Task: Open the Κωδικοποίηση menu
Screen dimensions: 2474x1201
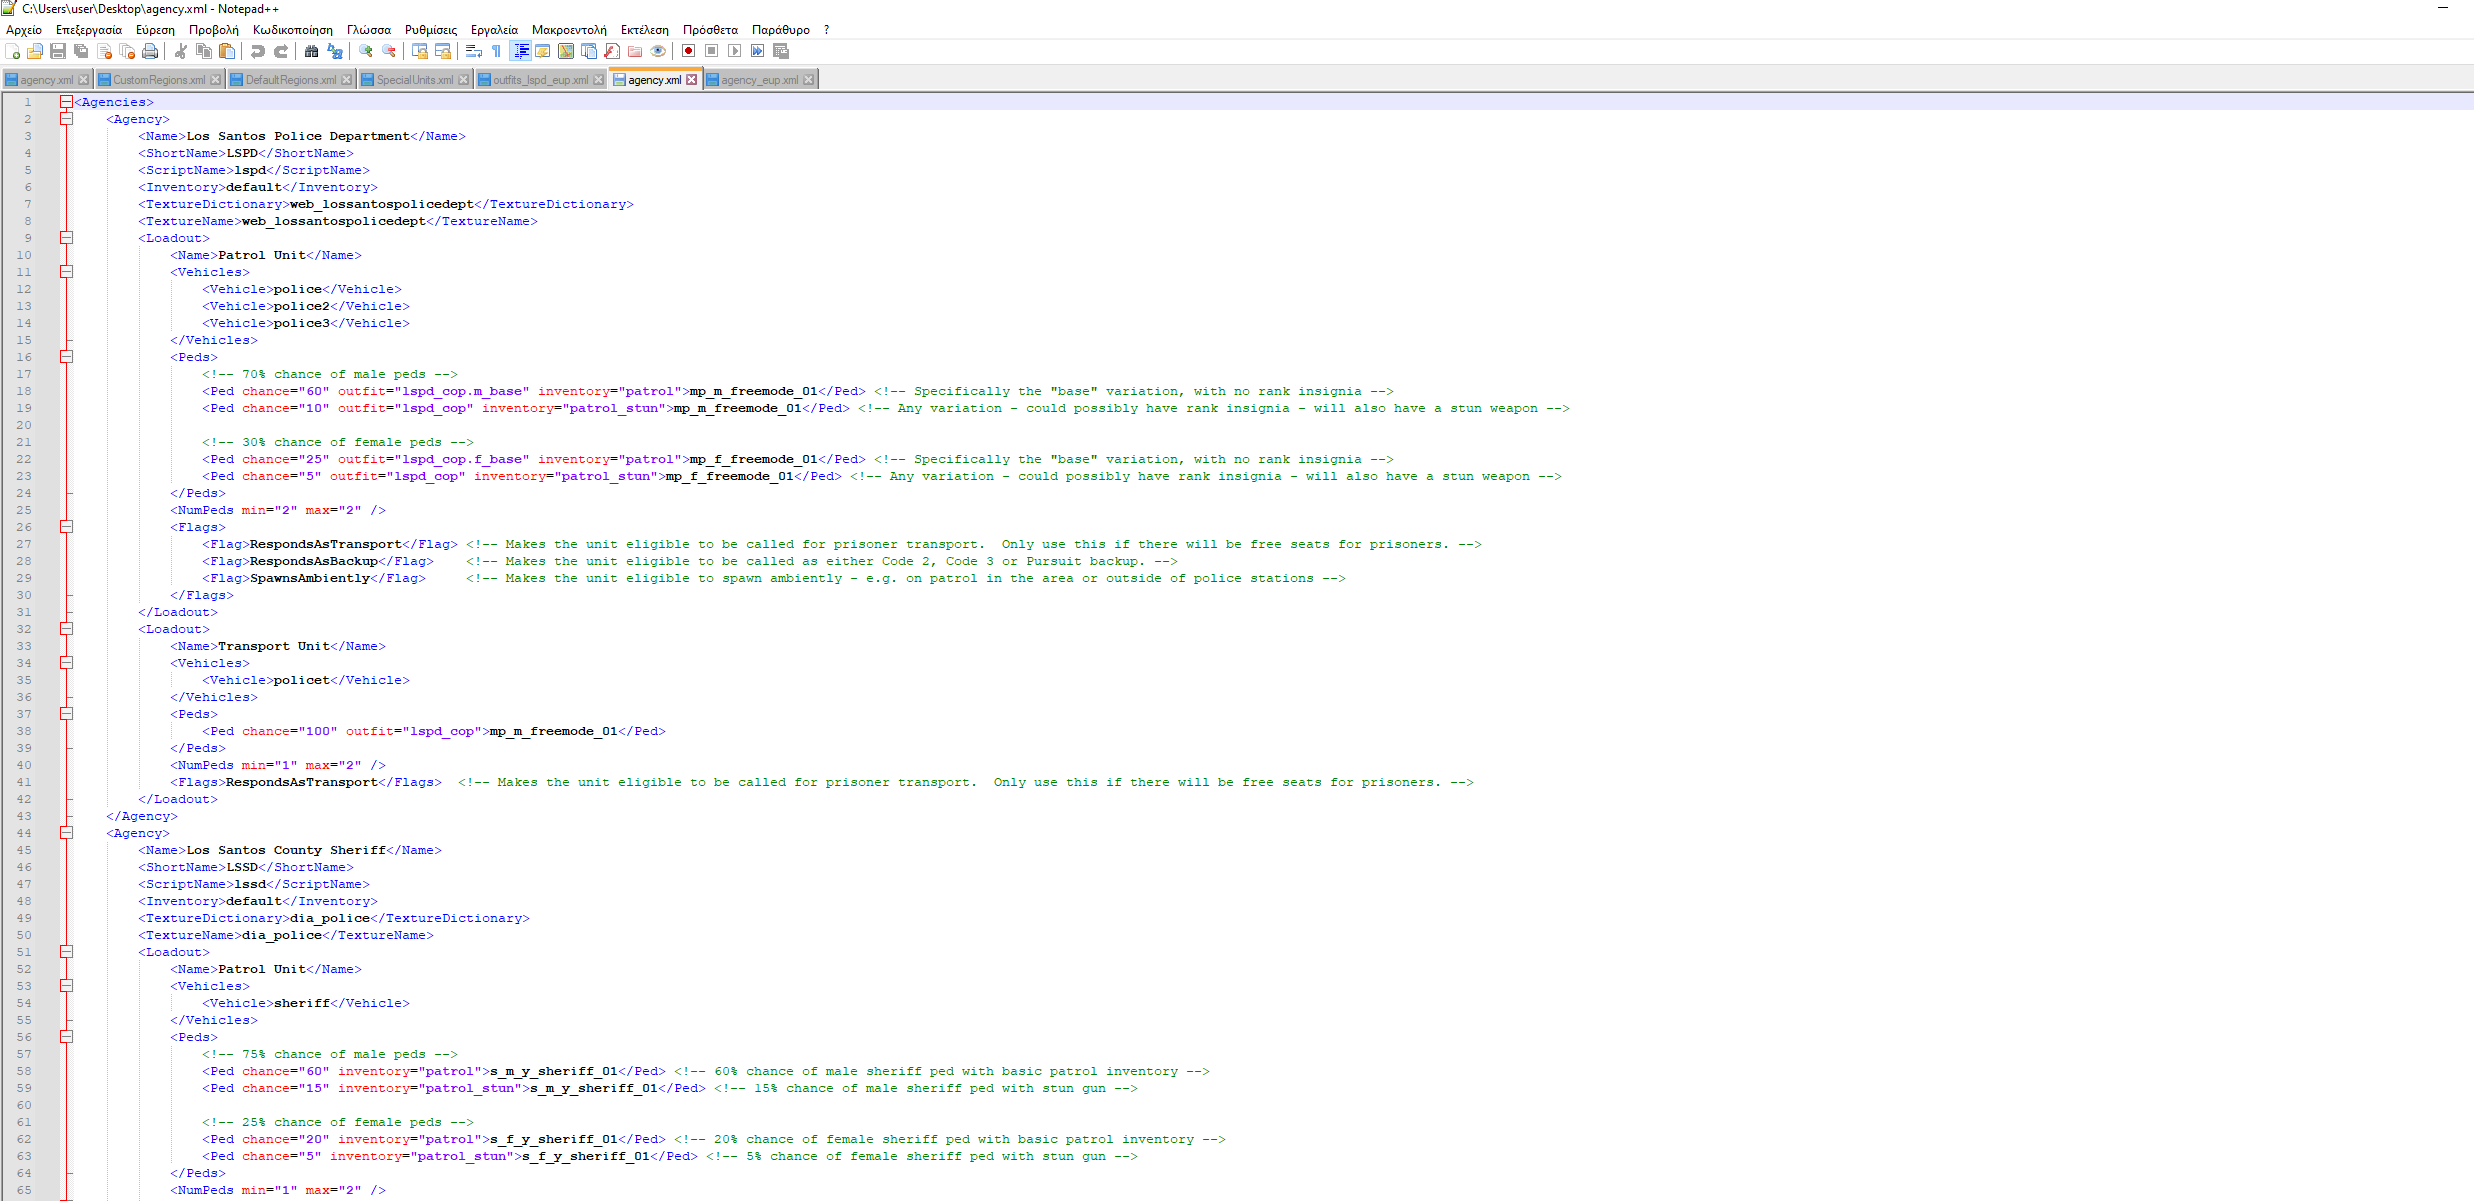Action: (x=292, y=30)
